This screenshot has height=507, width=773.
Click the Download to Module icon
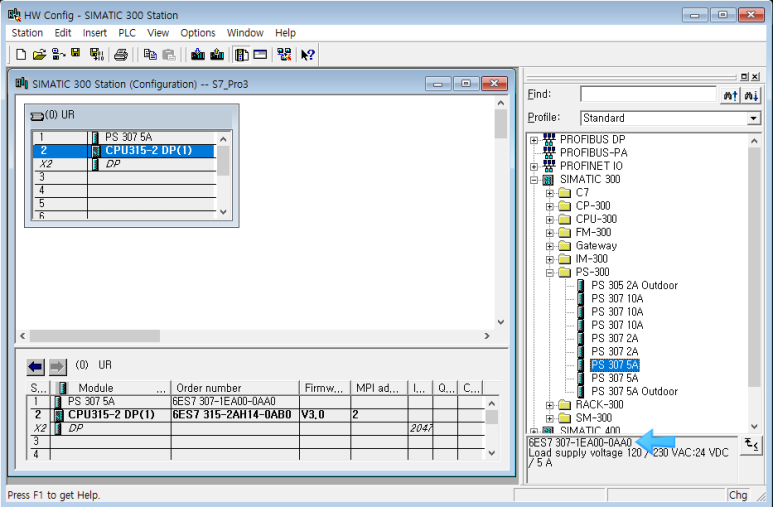pyautogui.click(x=198, y=54)
